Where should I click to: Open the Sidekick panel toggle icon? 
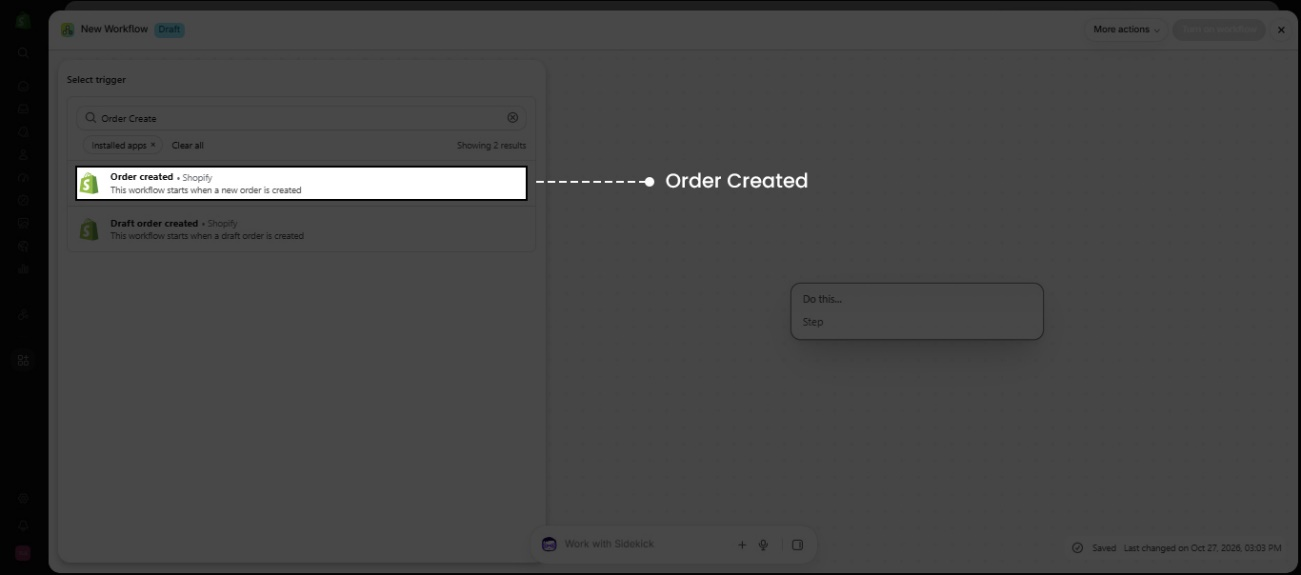797,545
